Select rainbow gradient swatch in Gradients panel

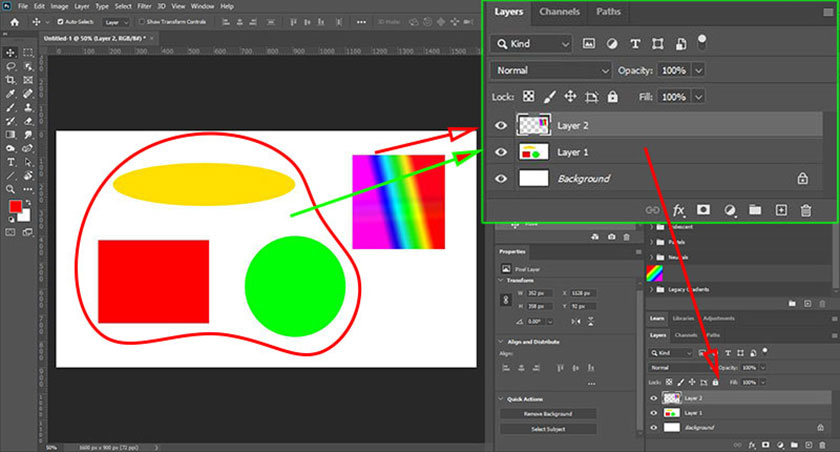tap(655, 274)
